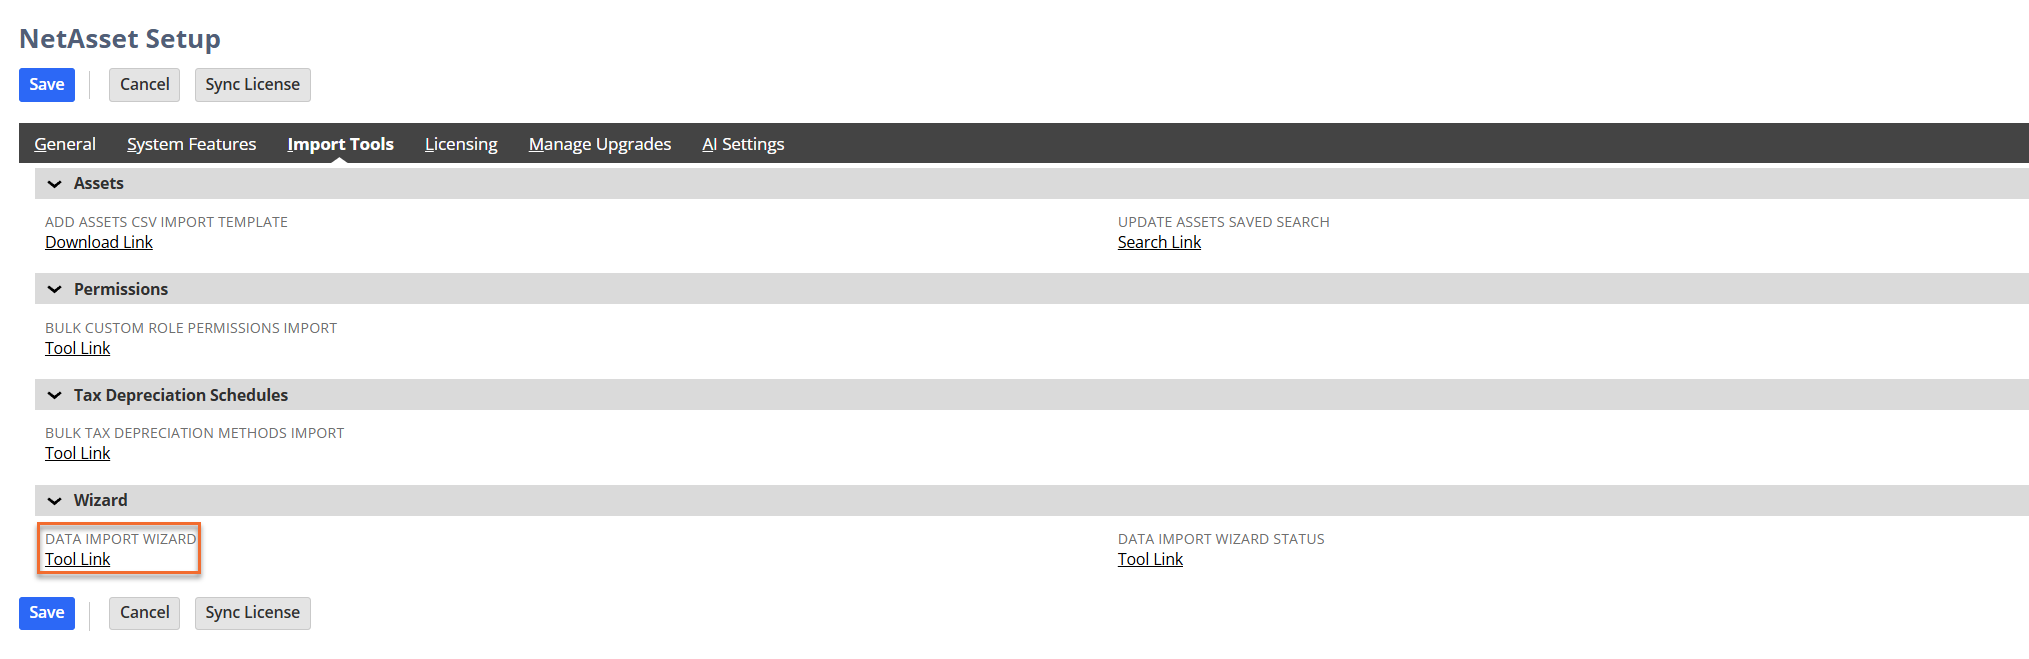Open the Add Assets CSV Download Link
The width and height of the screenshot is (2029, 659).
[x=99, y=243]
